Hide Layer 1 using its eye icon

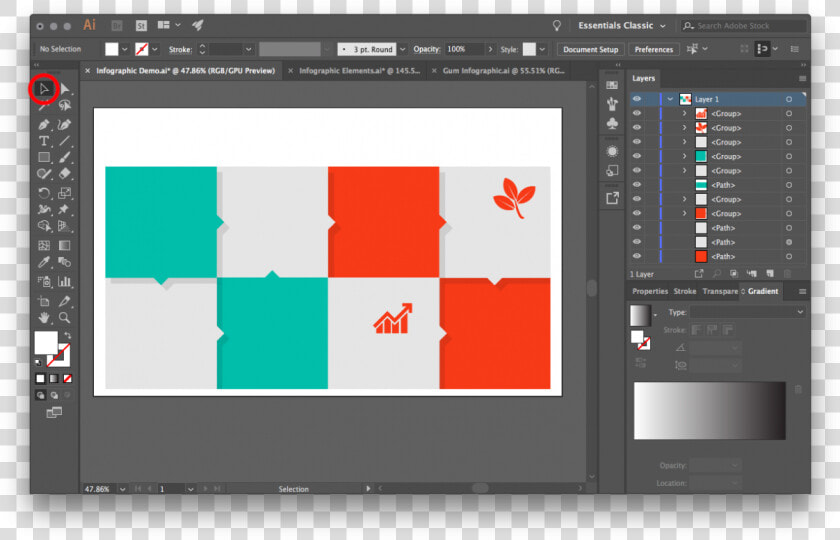pos(636,99)
